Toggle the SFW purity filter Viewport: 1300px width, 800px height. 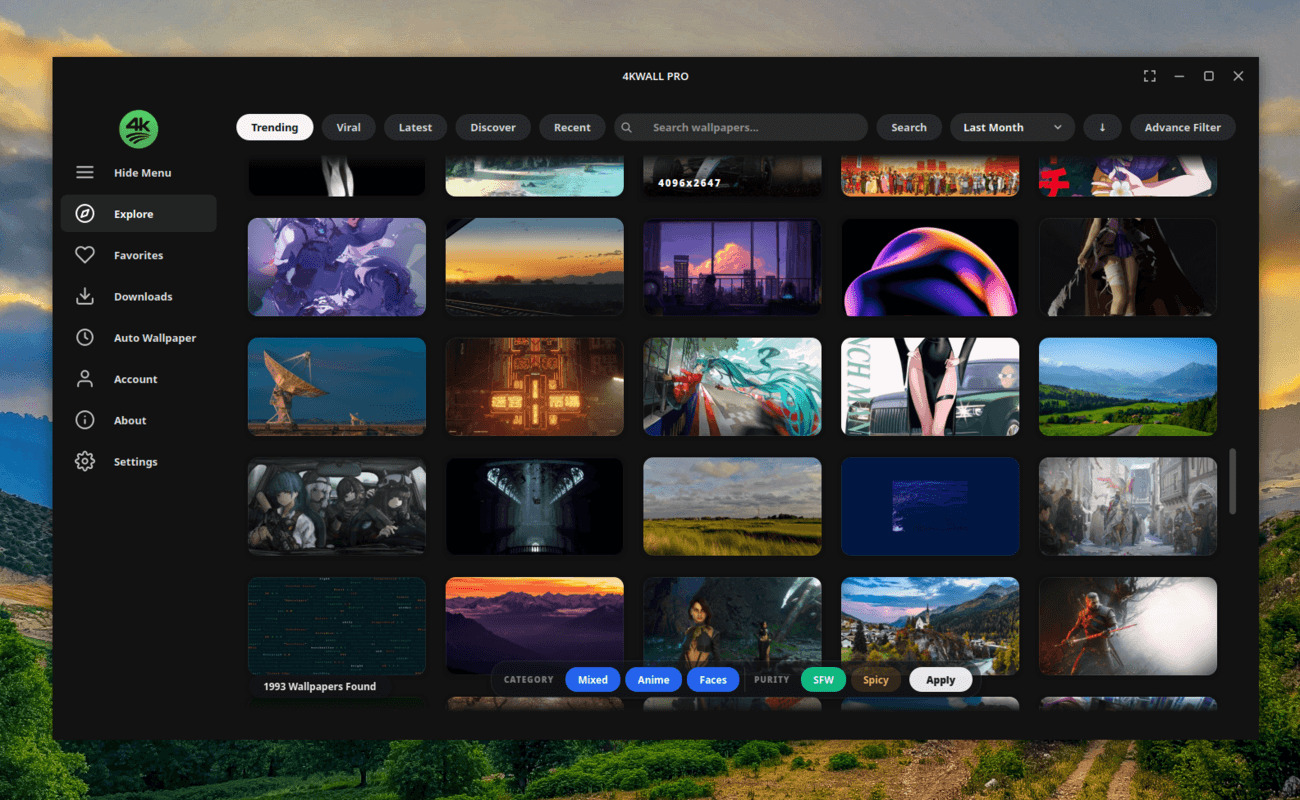823,680
